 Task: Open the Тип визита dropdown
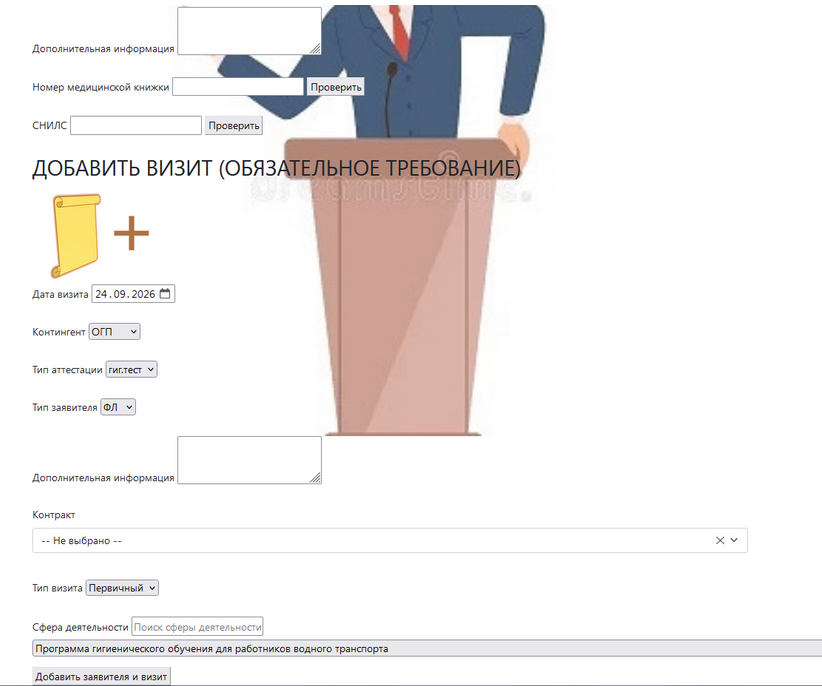pos(122,588)
